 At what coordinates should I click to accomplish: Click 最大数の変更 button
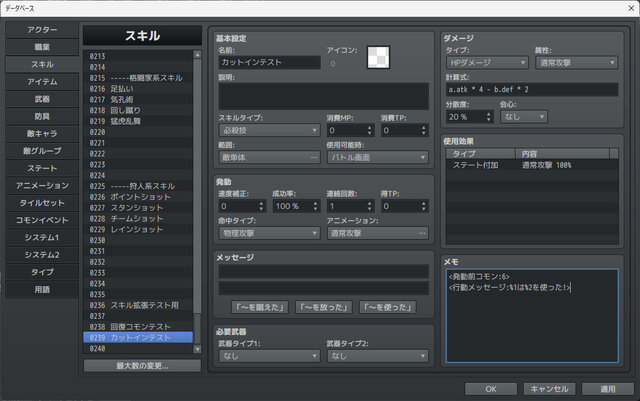(142, 365)
